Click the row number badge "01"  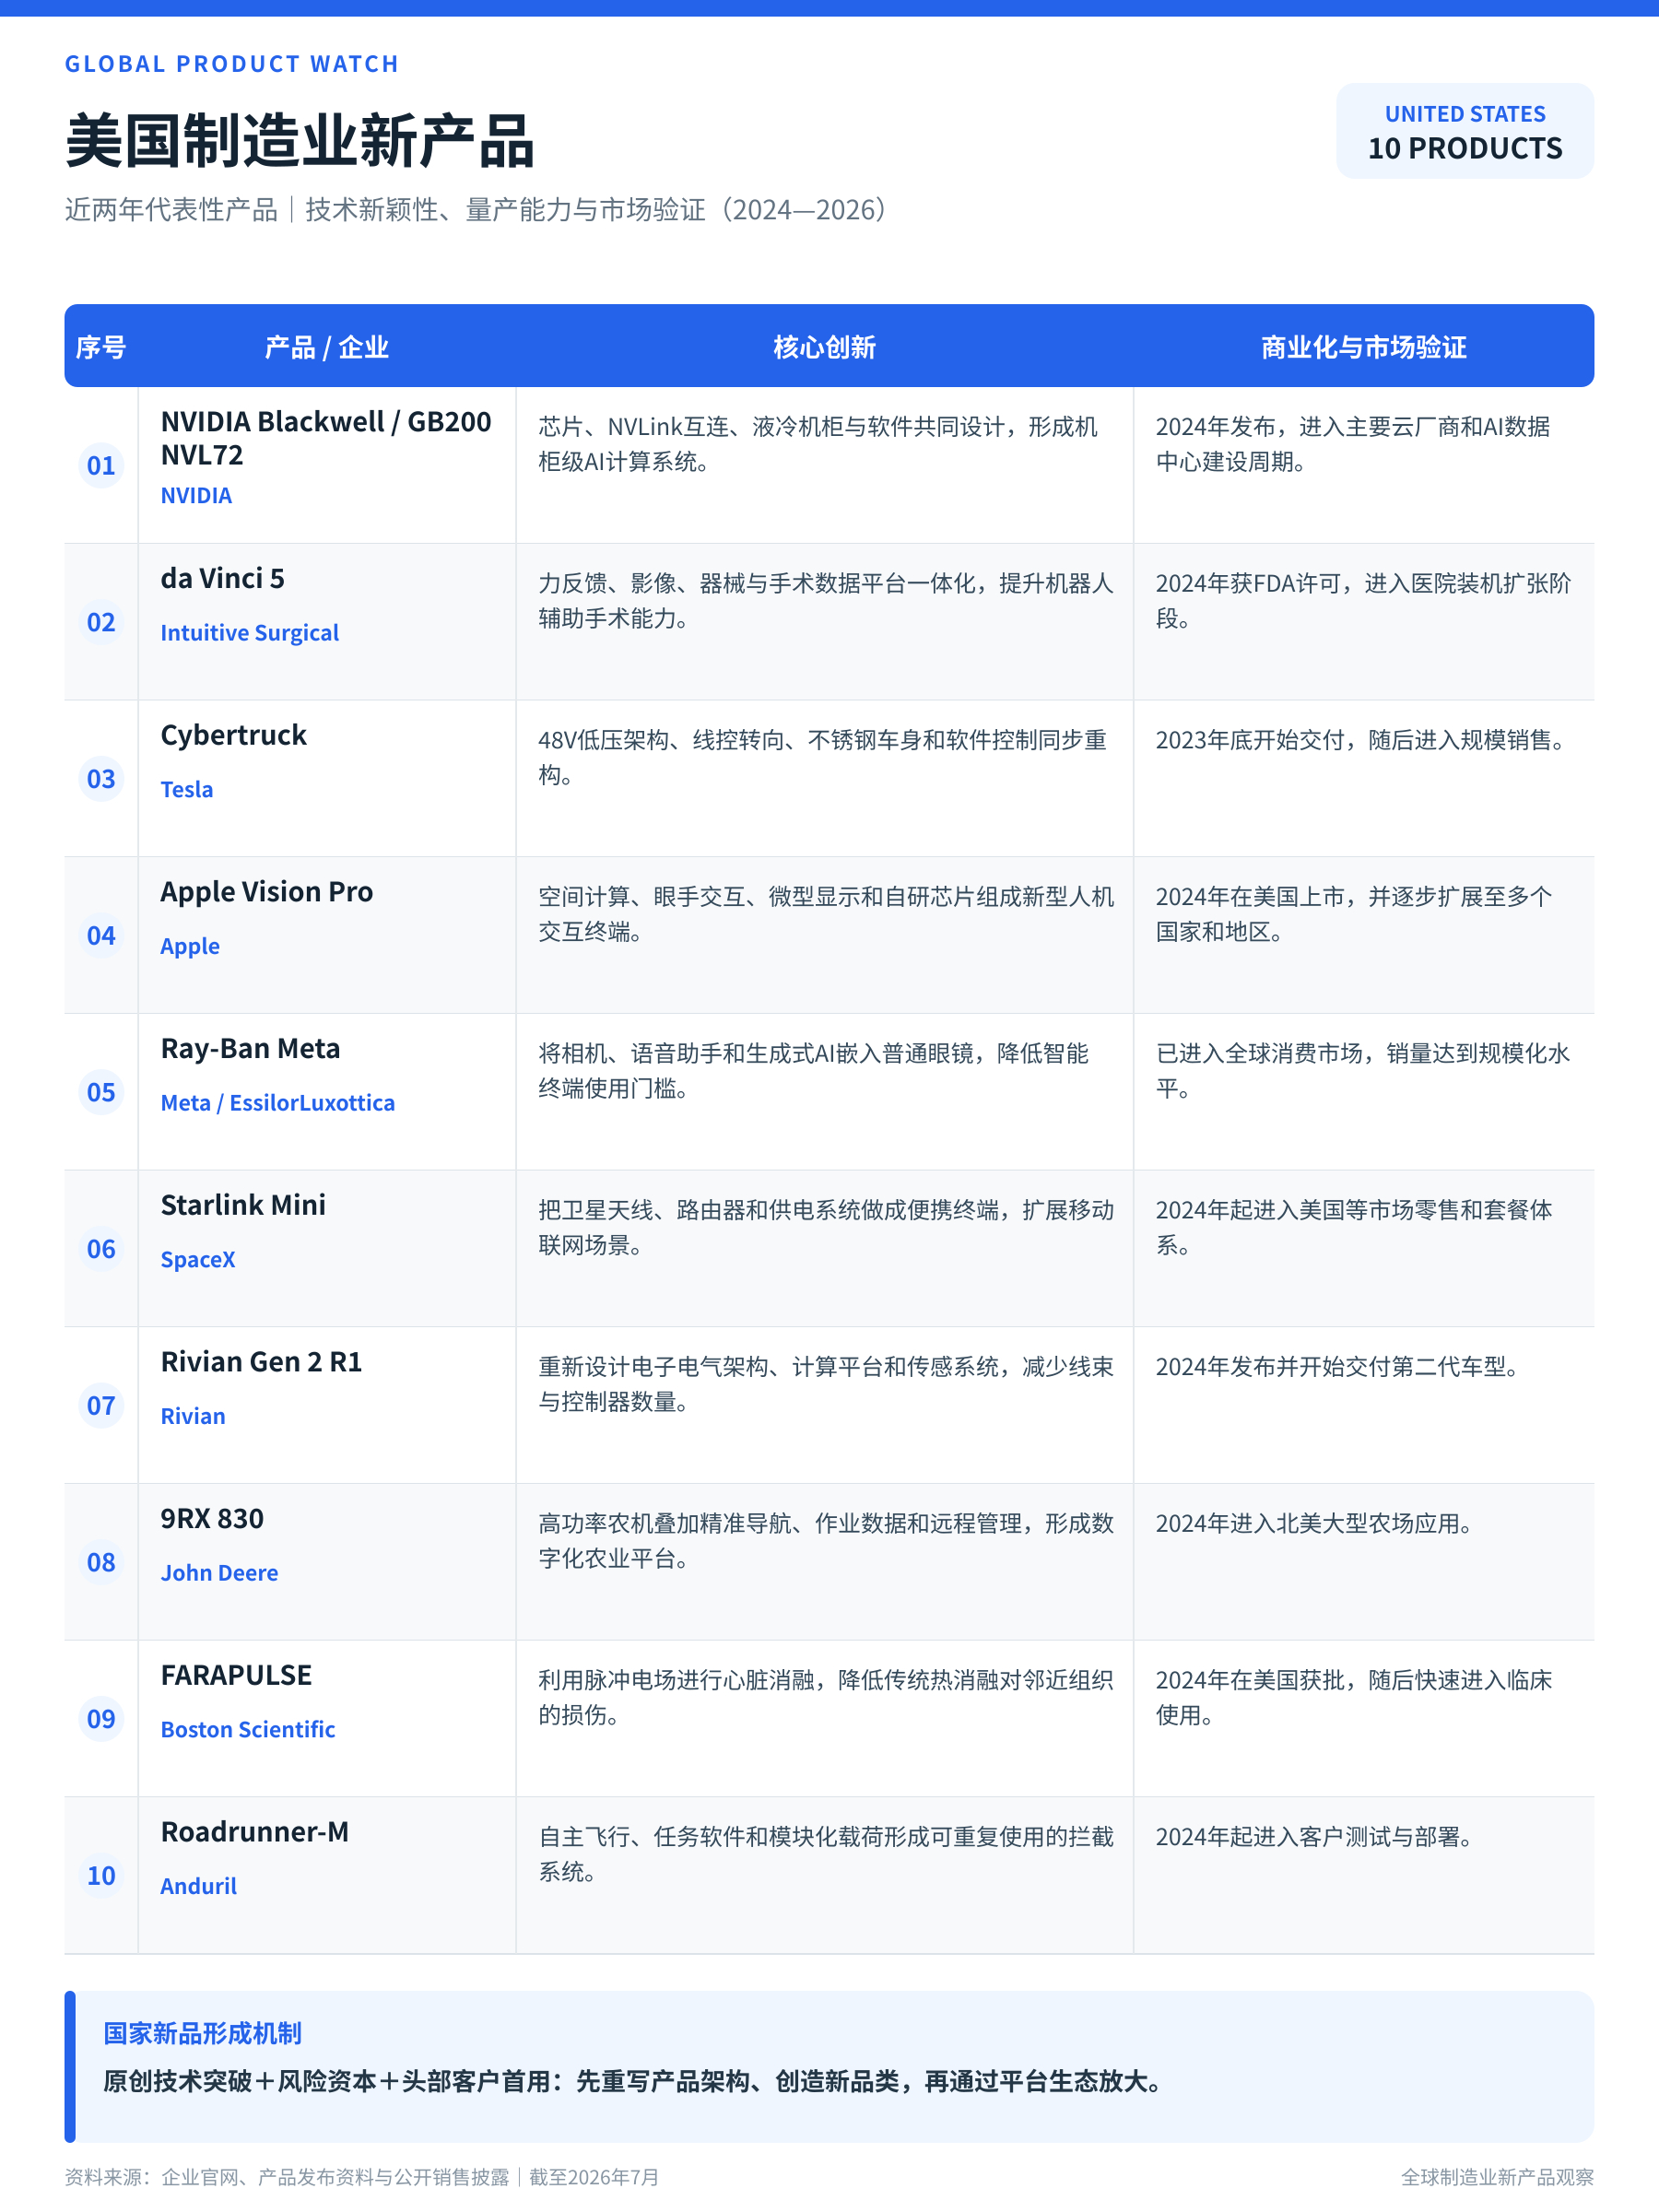coord(101,465)
